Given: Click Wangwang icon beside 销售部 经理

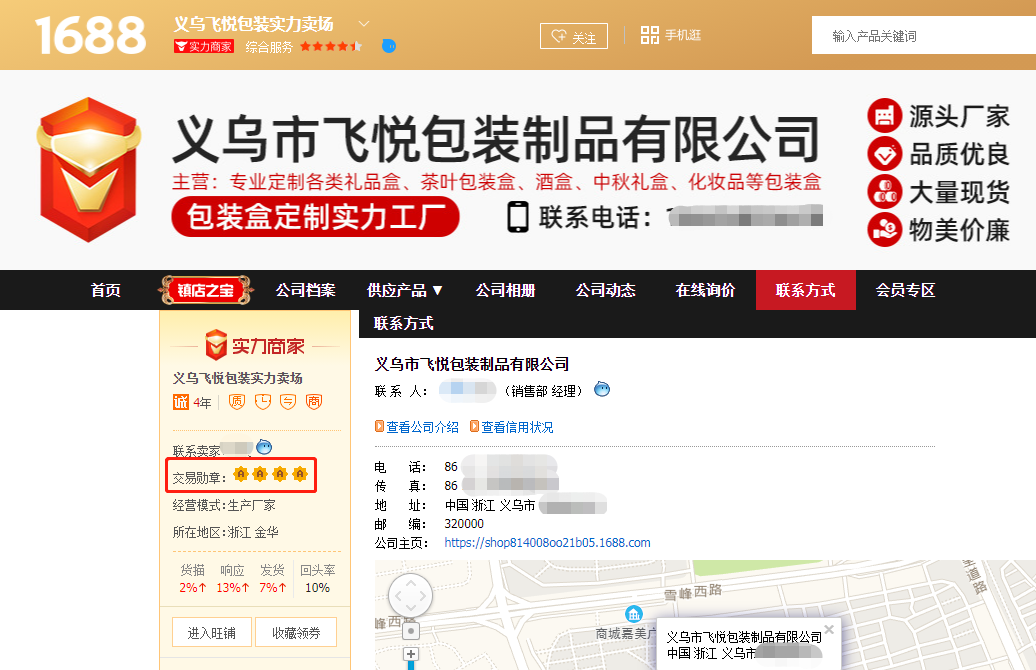Looking at the screenshot, I should click(x=602, y=389).
